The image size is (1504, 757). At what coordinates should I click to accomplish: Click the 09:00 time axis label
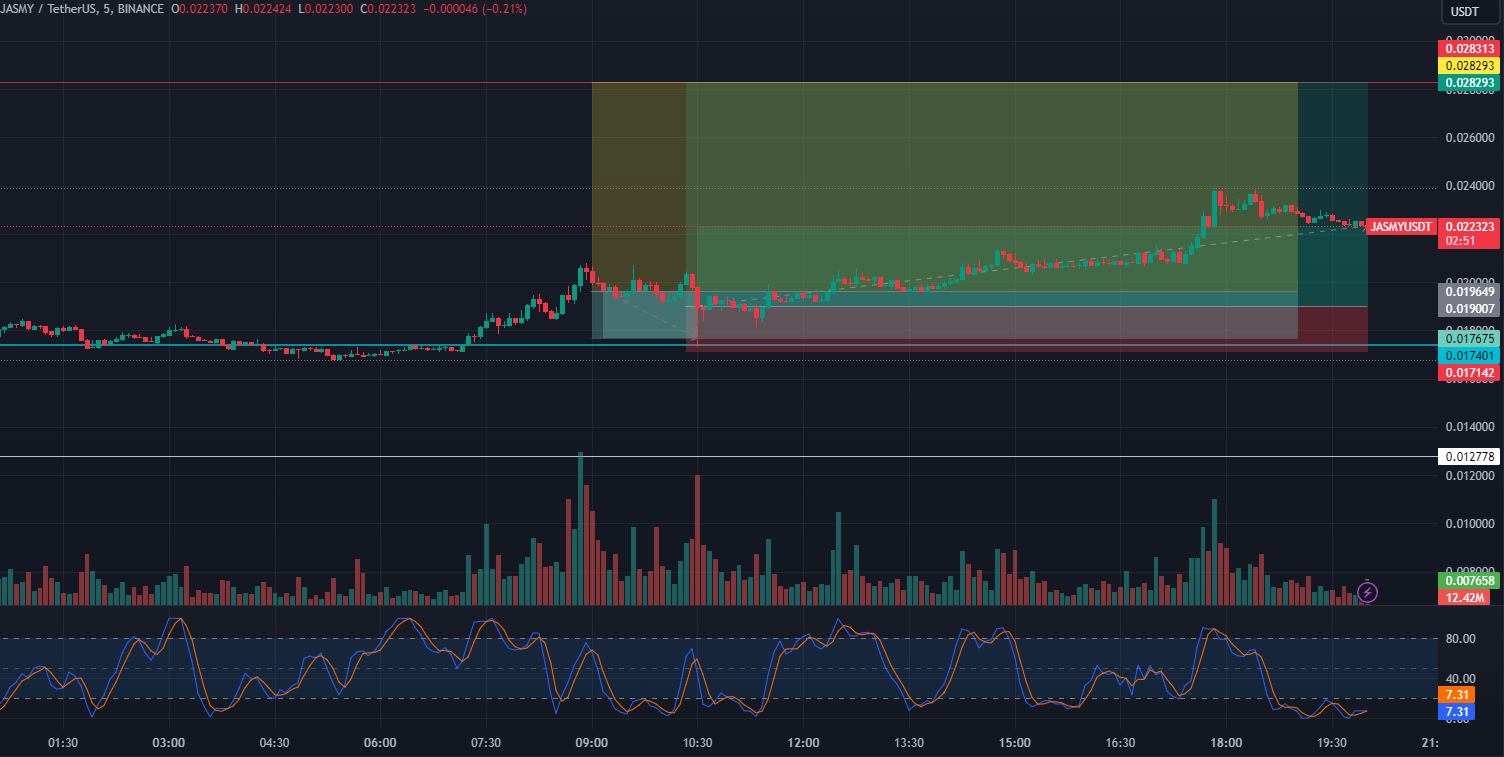coord(592,743)
